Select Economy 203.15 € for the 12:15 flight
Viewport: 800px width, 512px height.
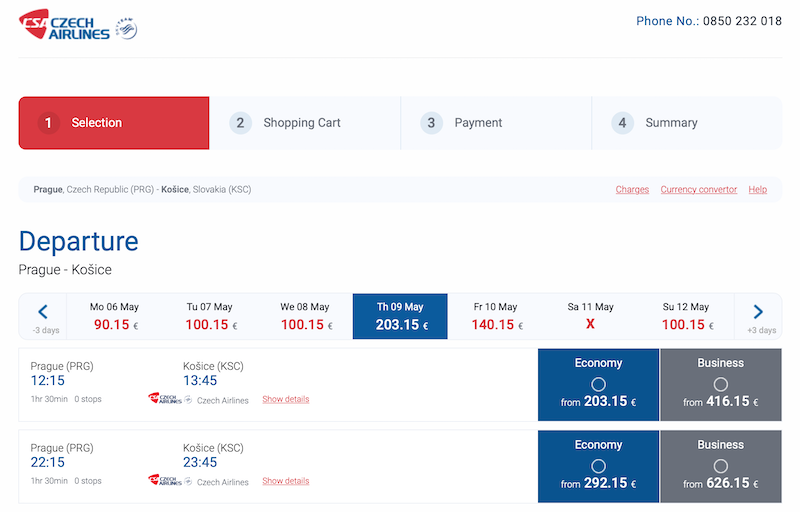pos(598,385)
